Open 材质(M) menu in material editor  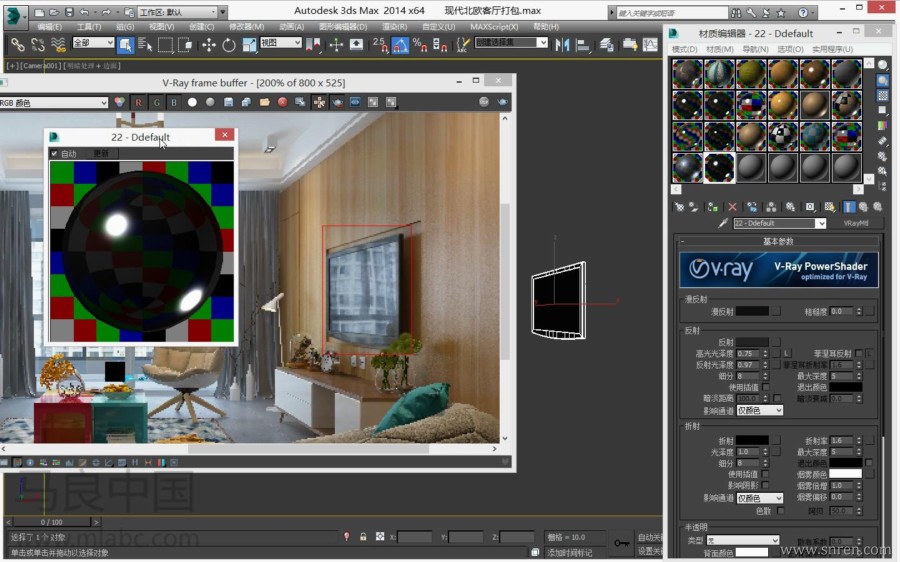coord(720,49)
